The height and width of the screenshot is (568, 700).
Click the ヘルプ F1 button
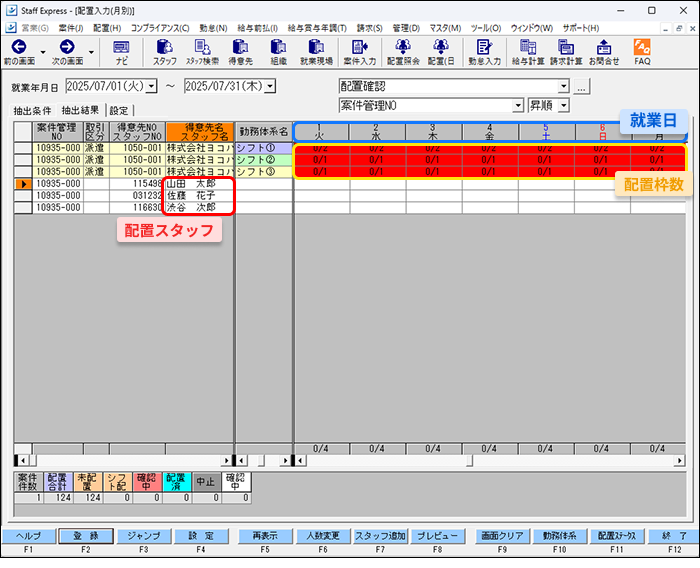pos(29,536)
